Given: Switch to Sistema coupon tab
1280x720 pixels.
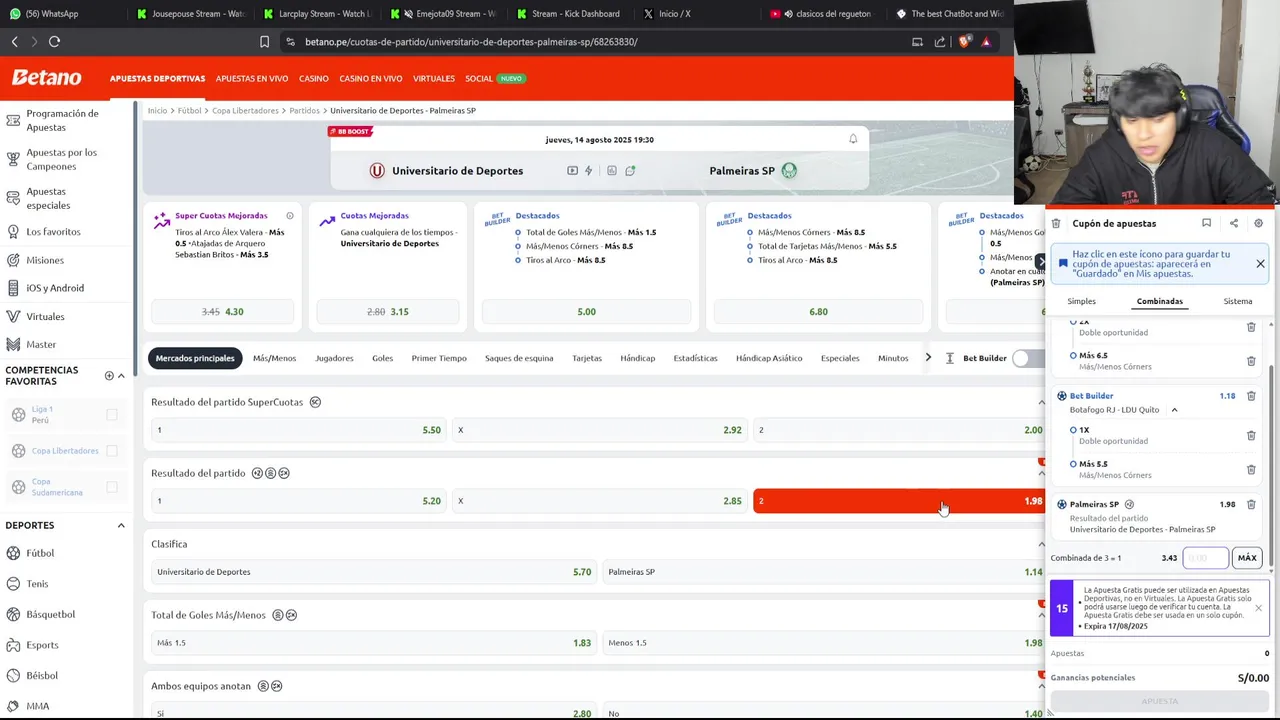Looking at the screenshot, I should pyautogui.click(x=1237, y=301).
